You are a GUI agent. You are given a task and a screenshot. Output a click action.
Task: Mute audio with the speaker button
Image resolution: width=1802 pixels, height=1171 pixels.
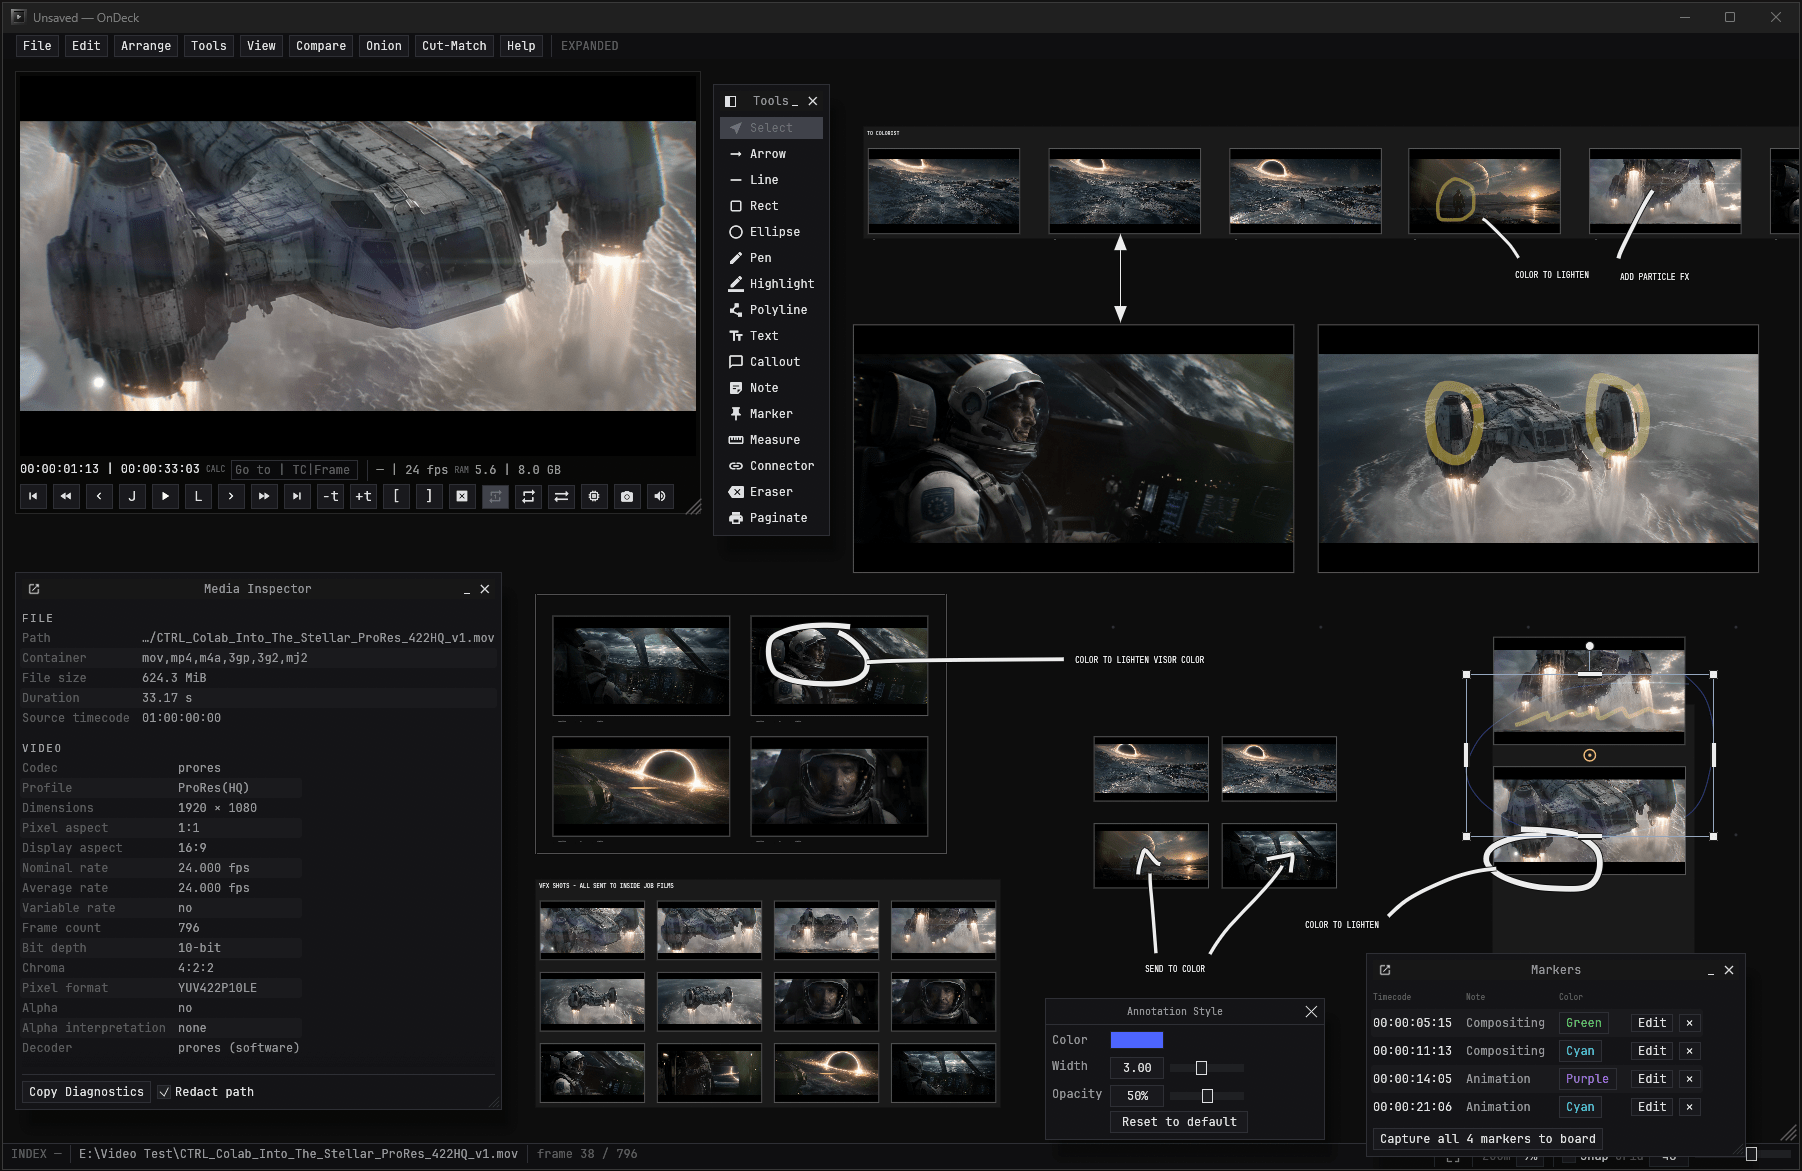point(660,496)
